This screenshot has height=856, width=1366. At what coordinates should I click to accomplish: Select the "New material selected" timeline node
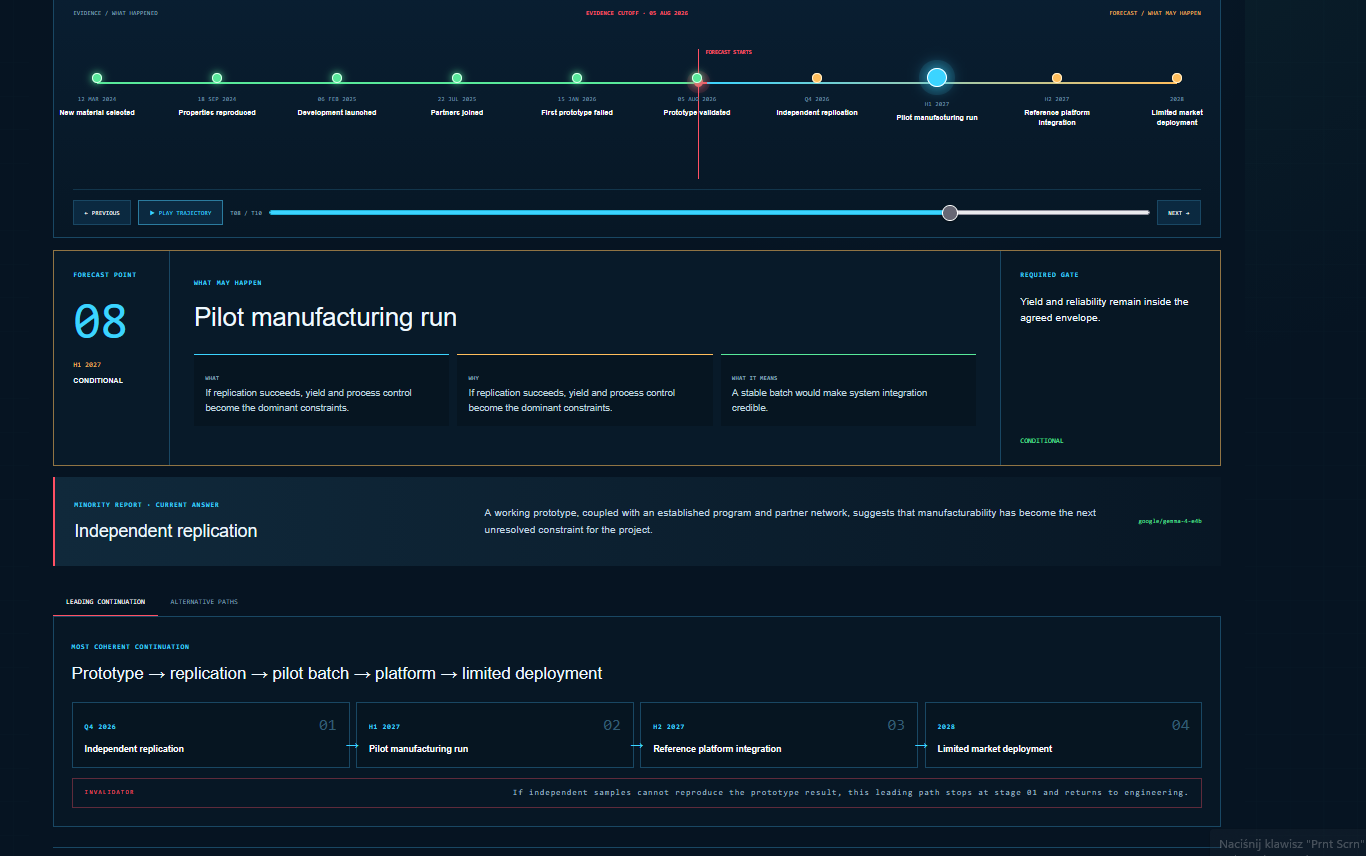(97, 78)
